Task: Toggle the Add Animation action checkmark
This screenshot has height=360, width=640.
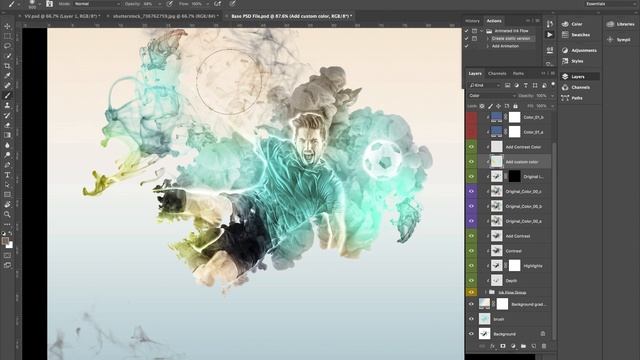Action: coord(467,46)
